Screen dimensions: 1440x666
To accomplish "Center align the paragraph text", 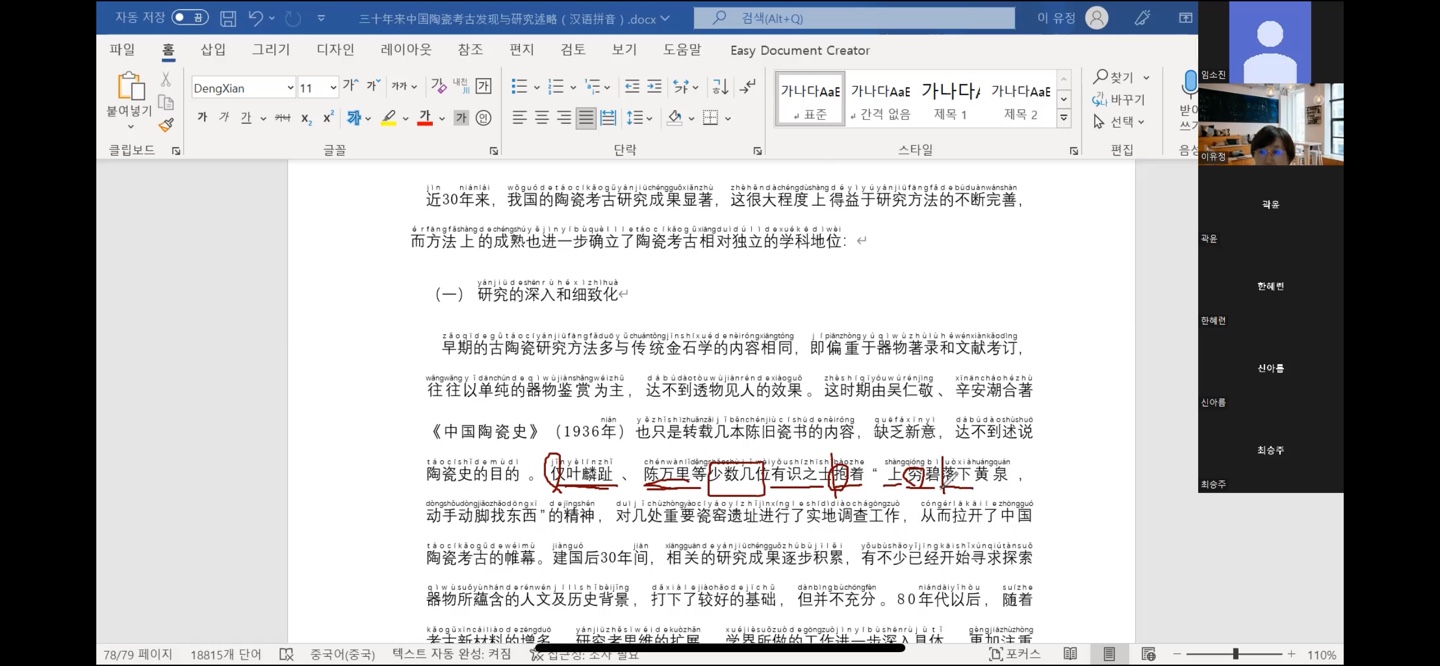I will [x=542, y=118].
